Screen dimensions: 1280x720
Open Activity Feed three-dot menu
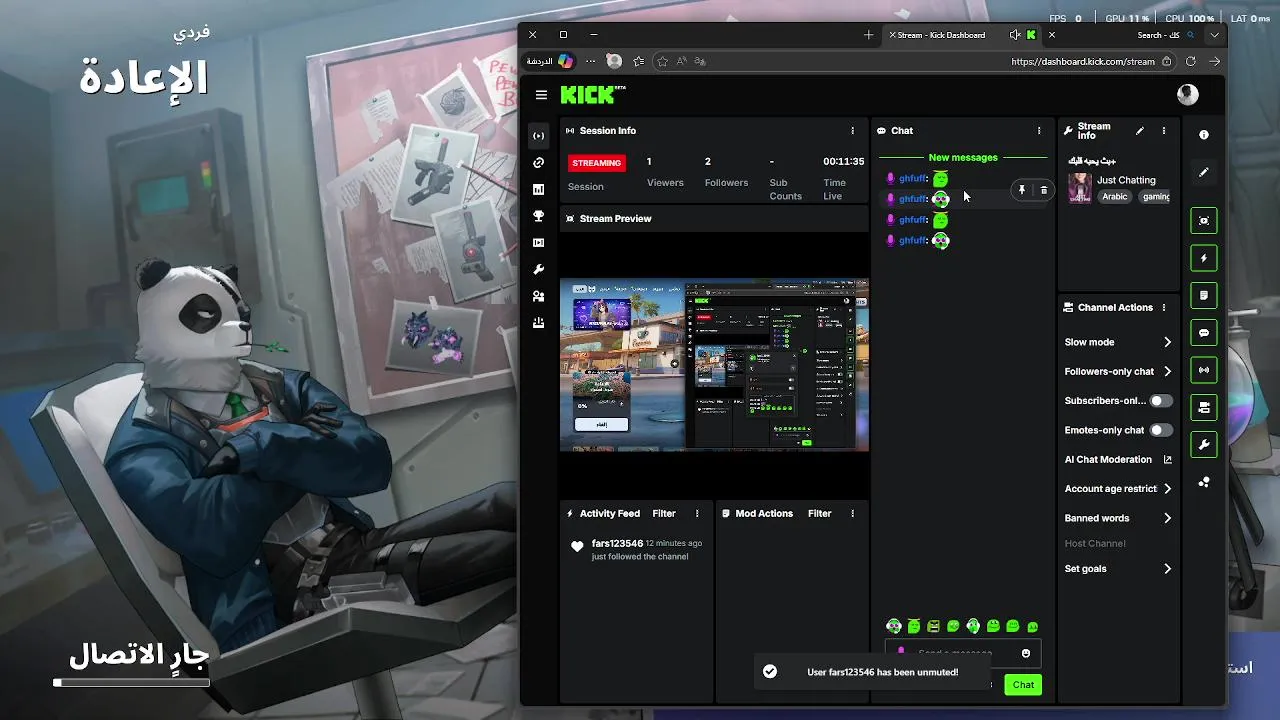pyautogui.click(x=698, y=514)
